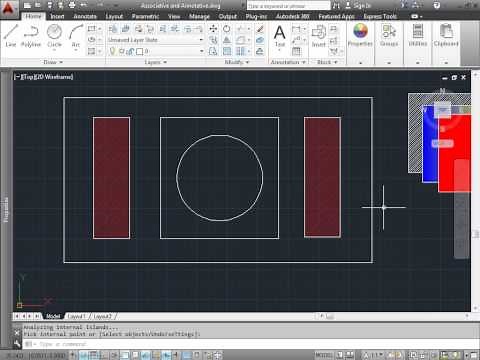Expand the Annotation panel

pyautogui.click(x=288, y=62)
